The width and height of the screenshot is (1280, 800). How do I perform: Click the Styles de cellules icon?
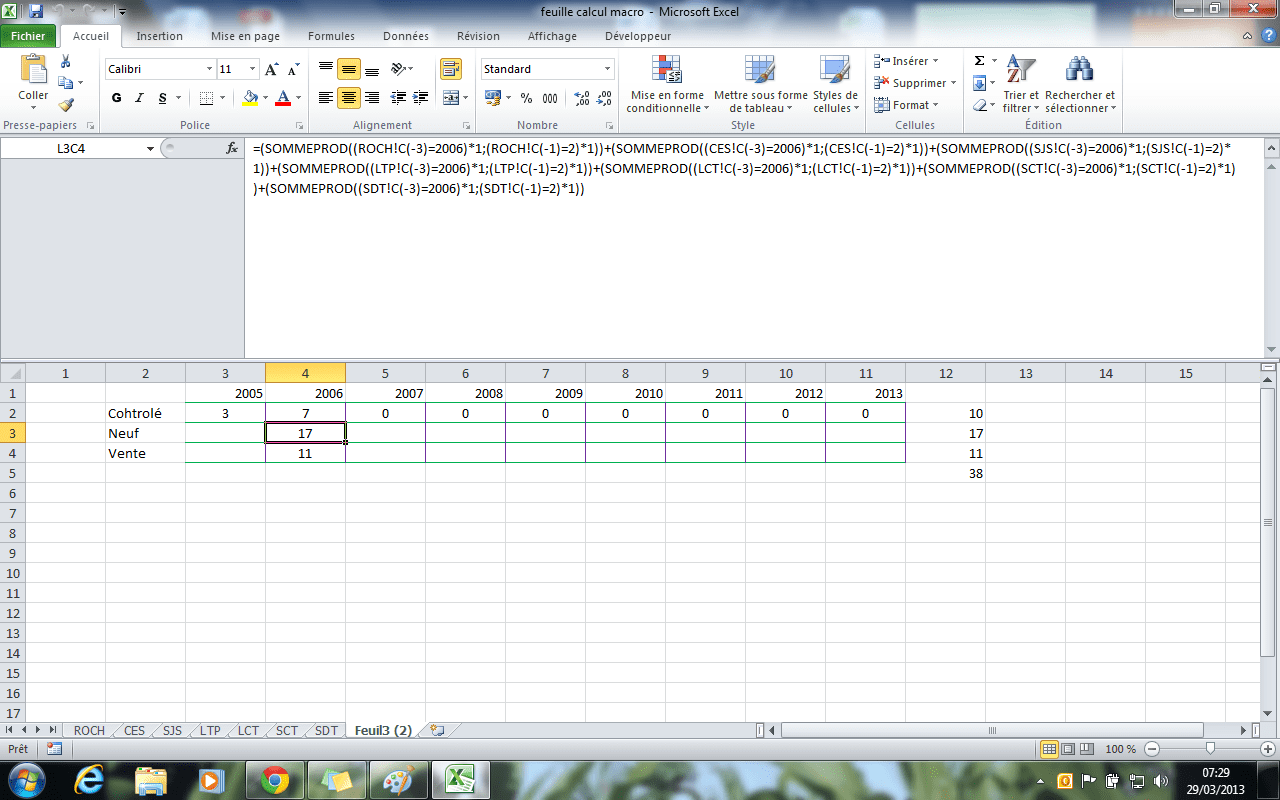click(x=834, y=85)
